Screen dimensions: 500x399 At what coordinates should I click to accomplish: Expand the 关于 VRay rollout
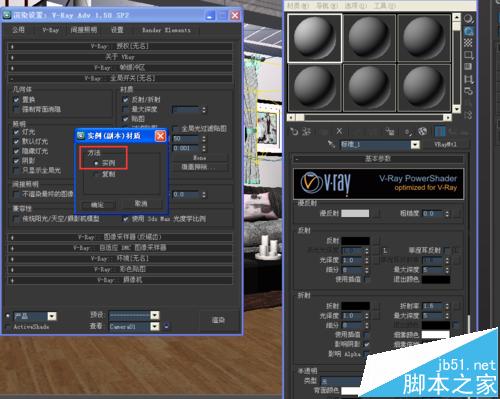(x=120, y=57)
